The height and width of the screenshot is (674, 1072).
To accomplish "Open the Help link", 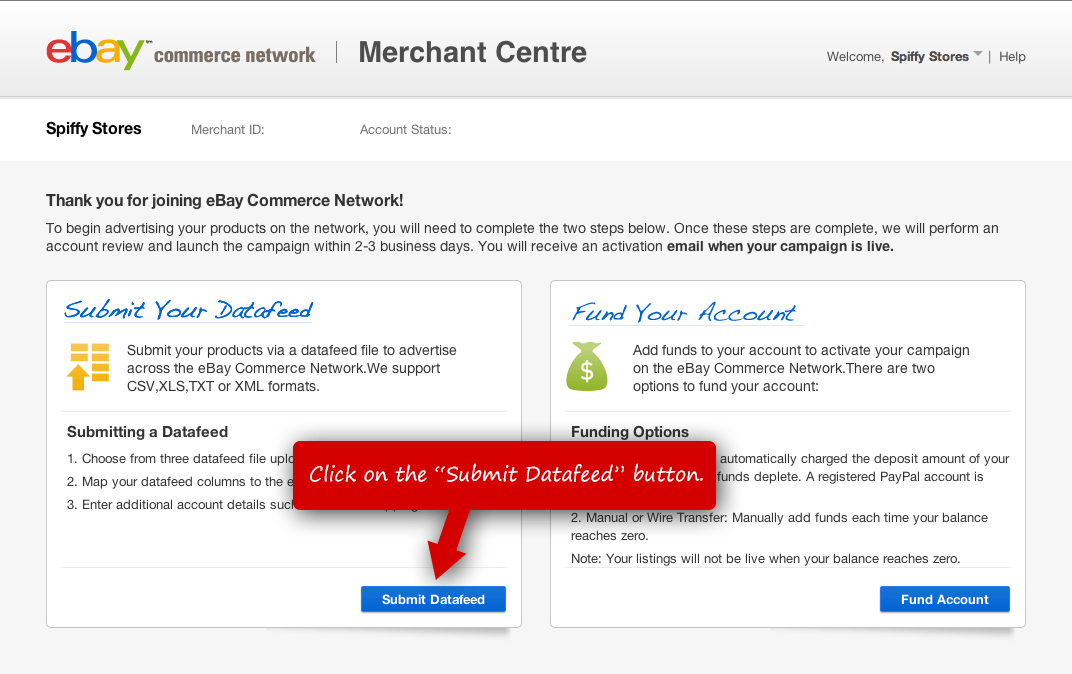I will pyautogui.click(x=1012, y=57).
